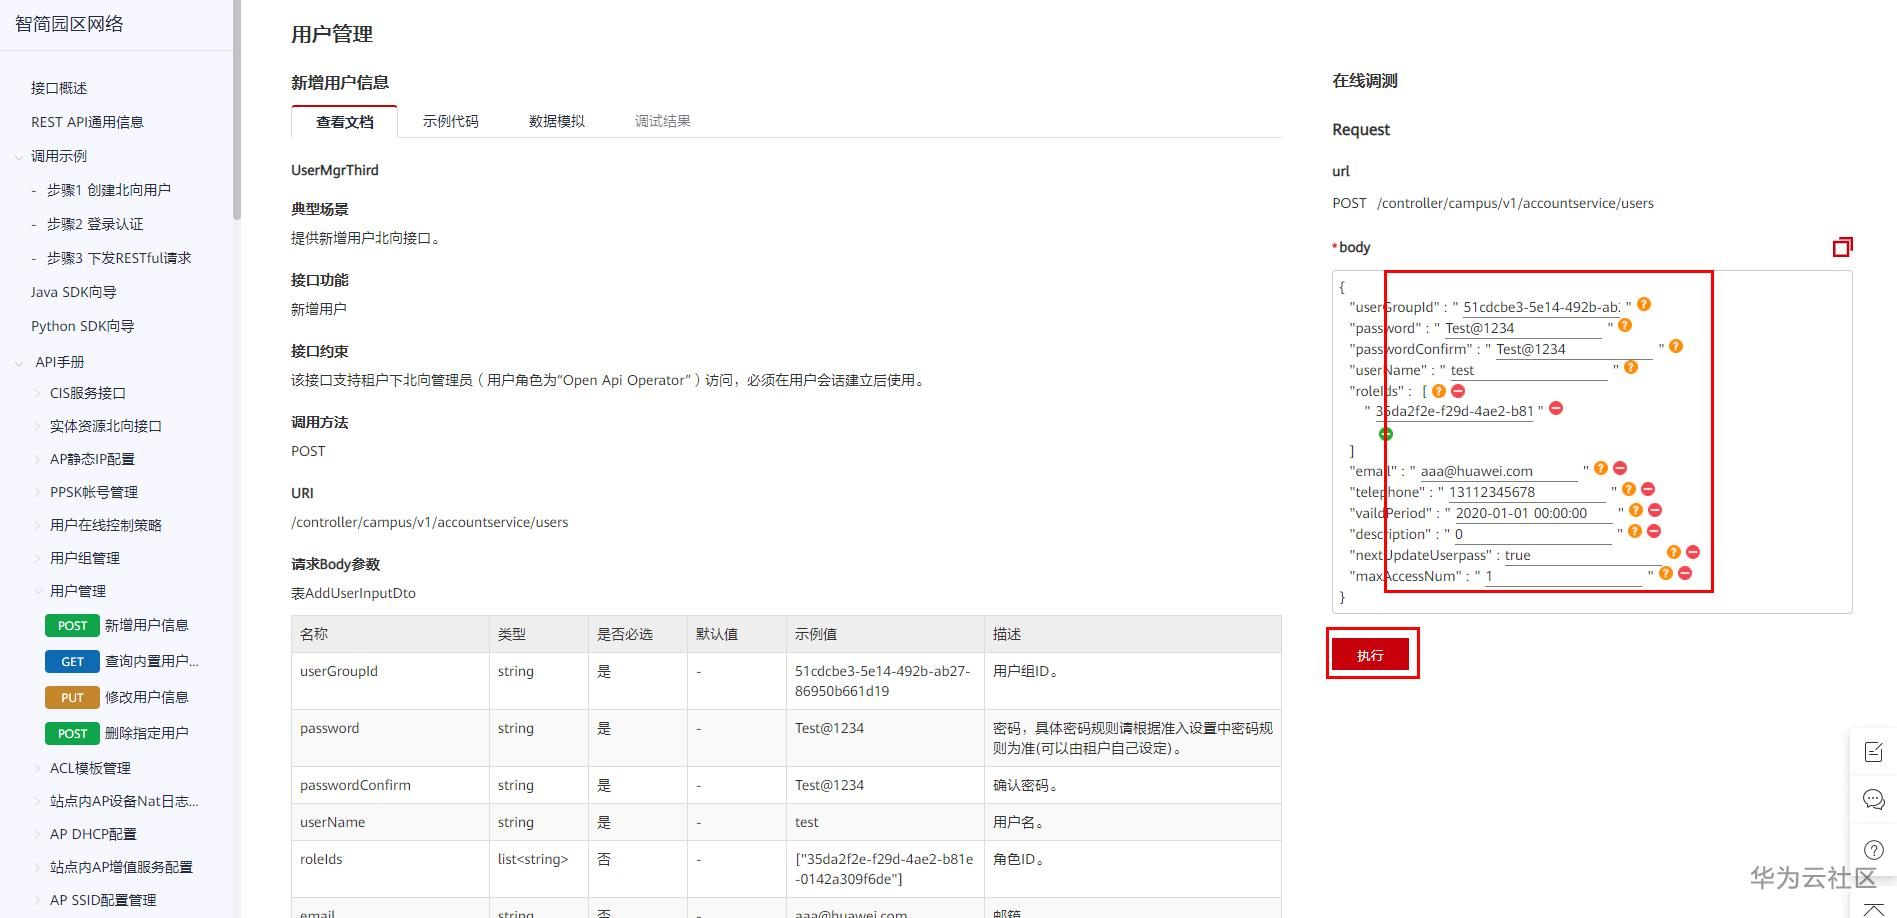Open REST API通用信息 page
Screen dimensions: 1897x918
87,122
